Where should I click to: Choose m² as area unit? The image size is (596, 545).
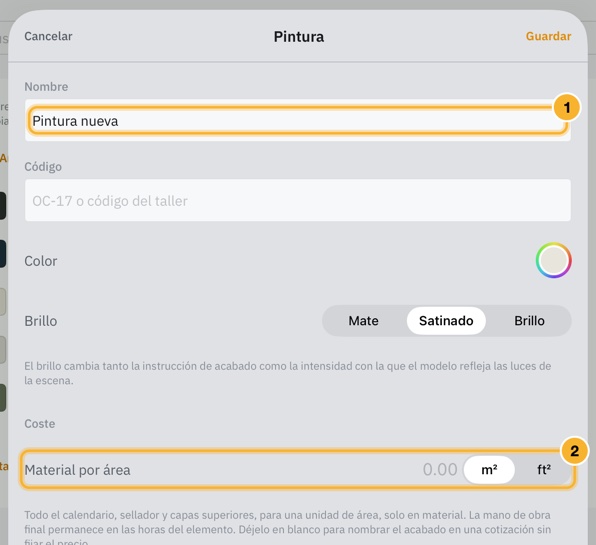[489, 470]
